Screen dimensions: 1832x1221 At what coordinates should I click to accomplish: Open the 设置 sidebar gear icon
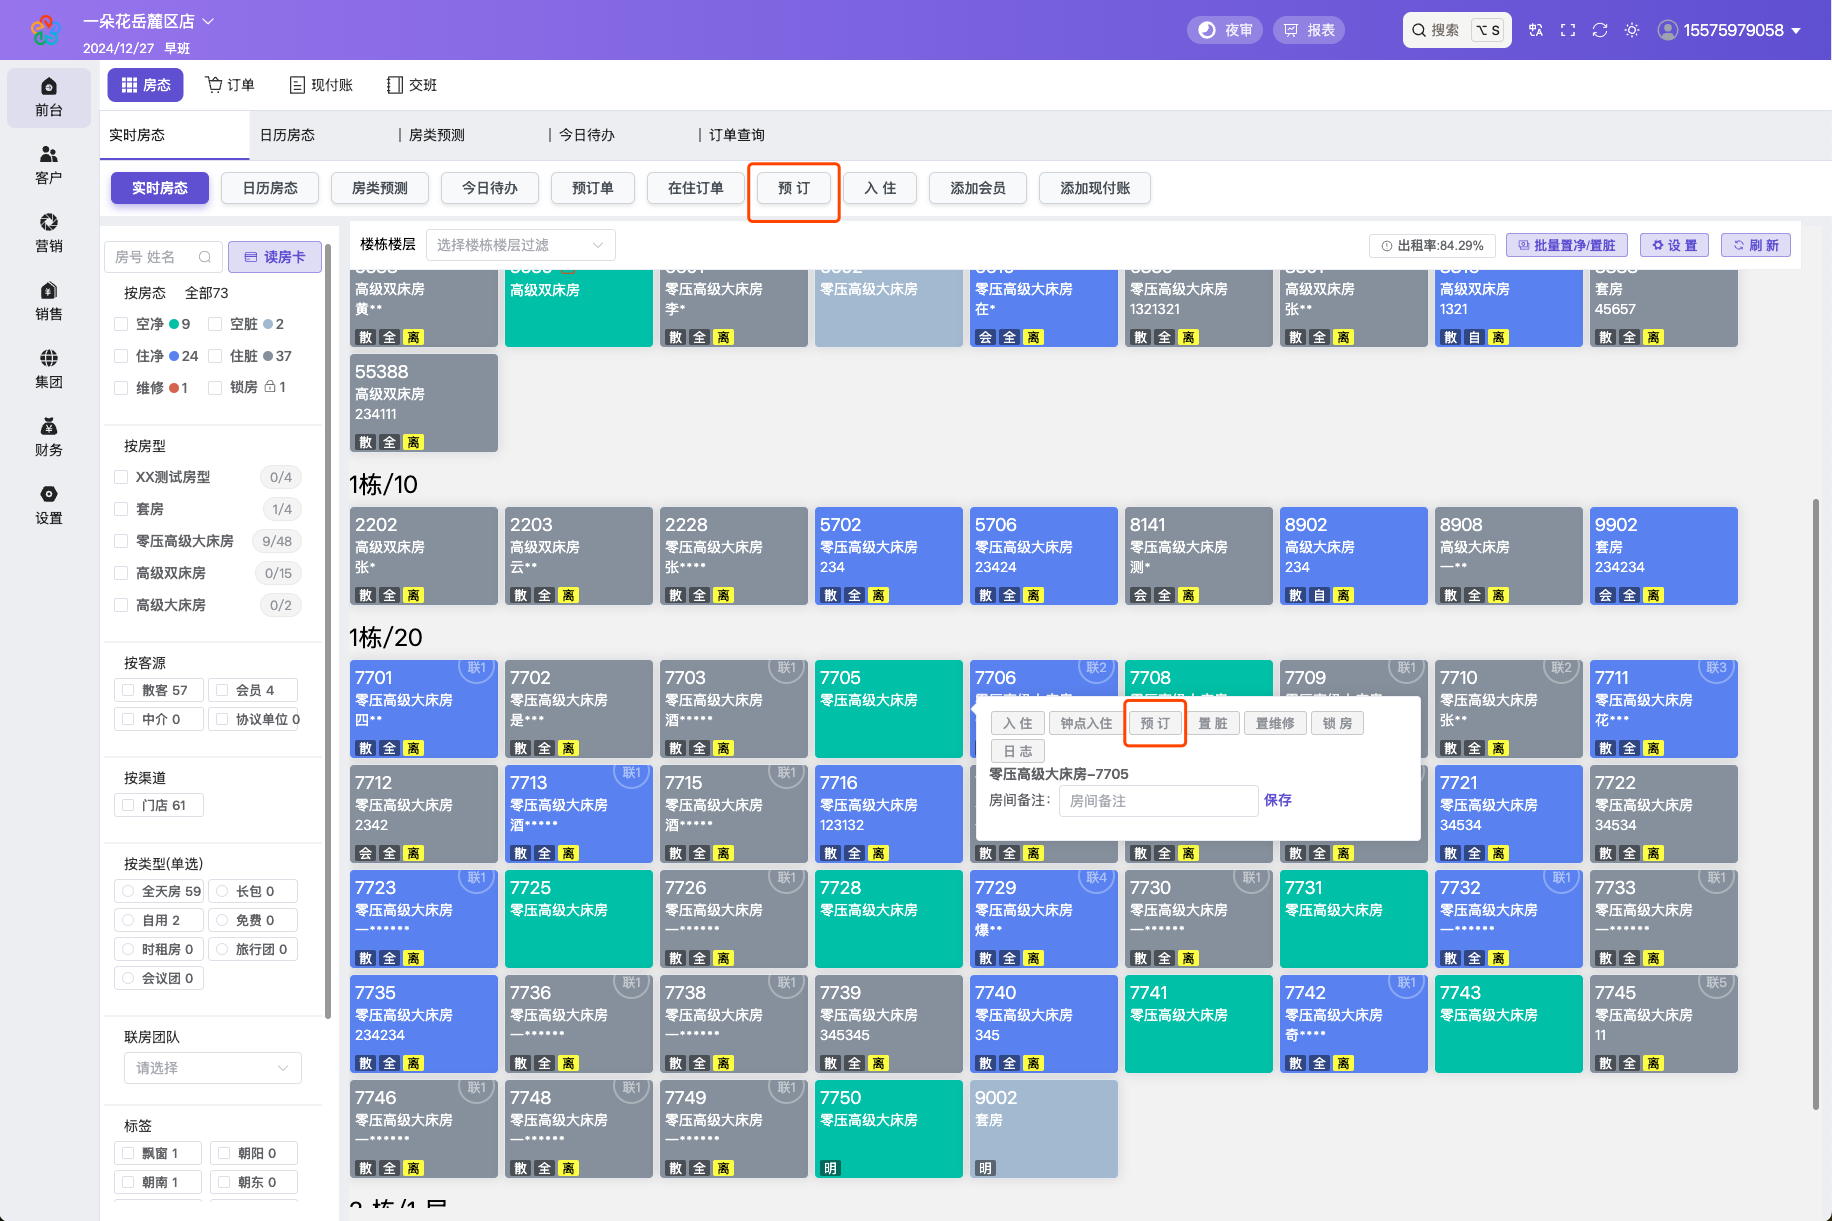point(48,505)
